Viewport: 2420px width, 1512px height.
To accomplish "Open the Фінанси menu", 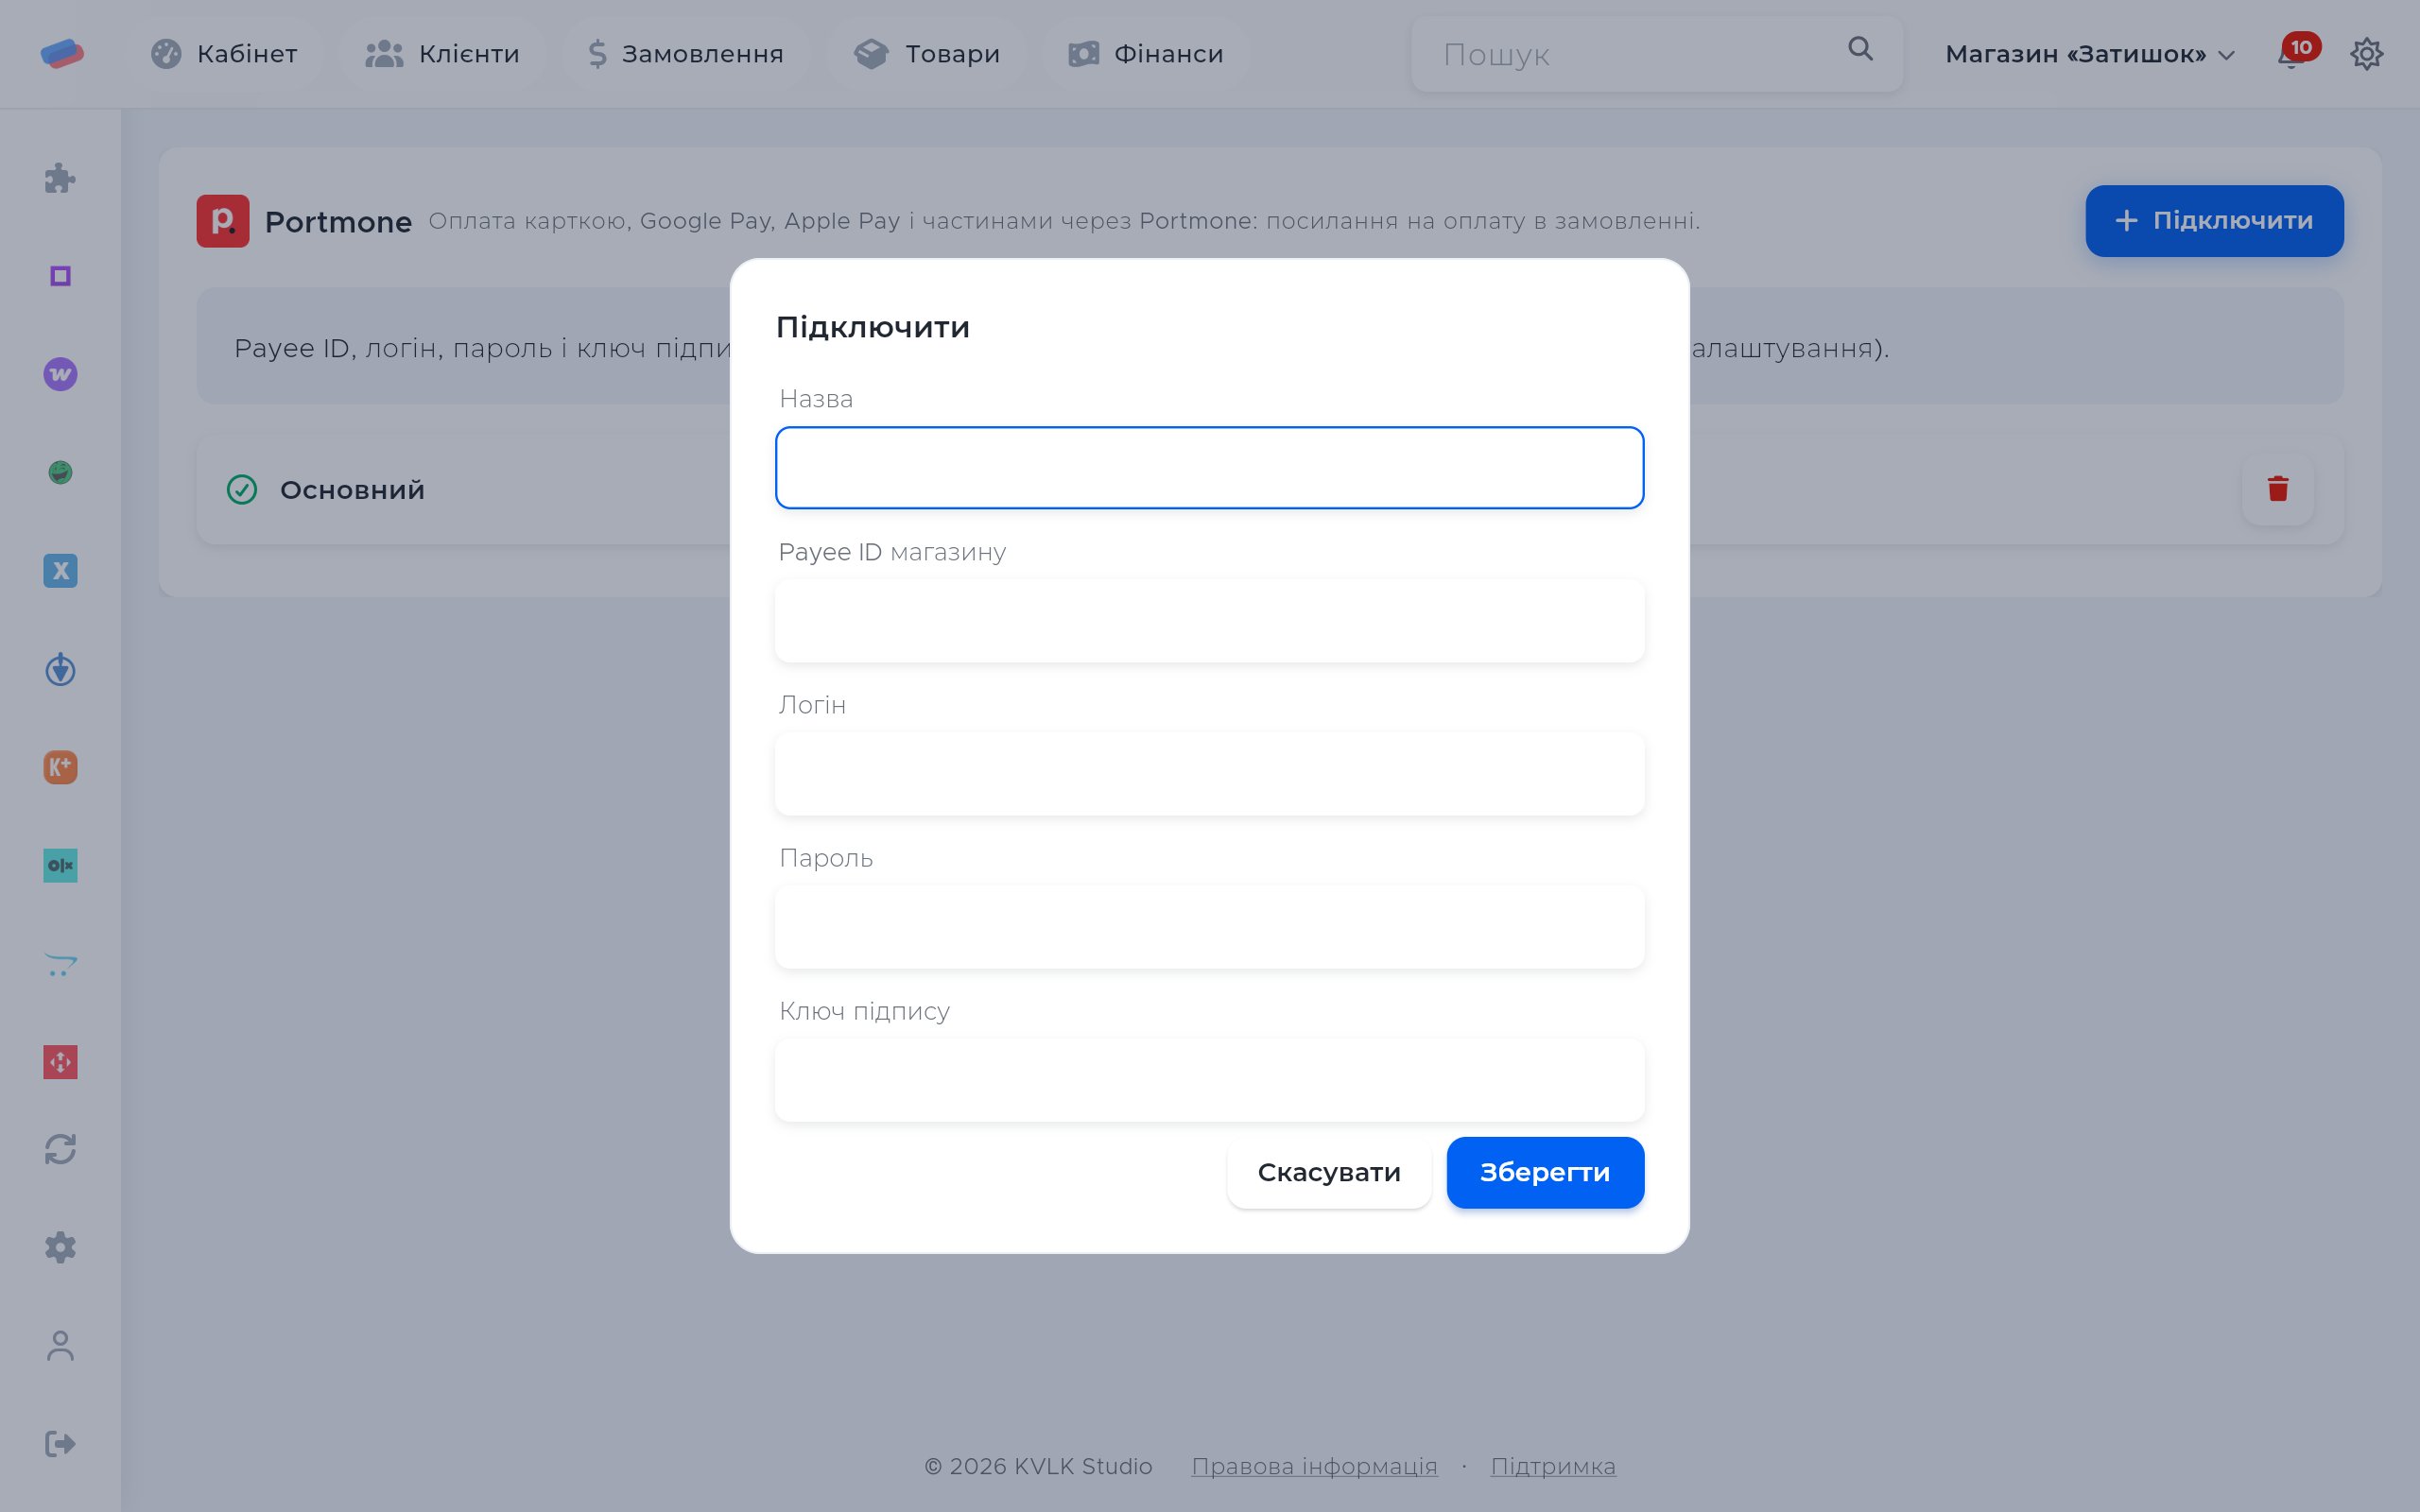I will [1146, 54].
